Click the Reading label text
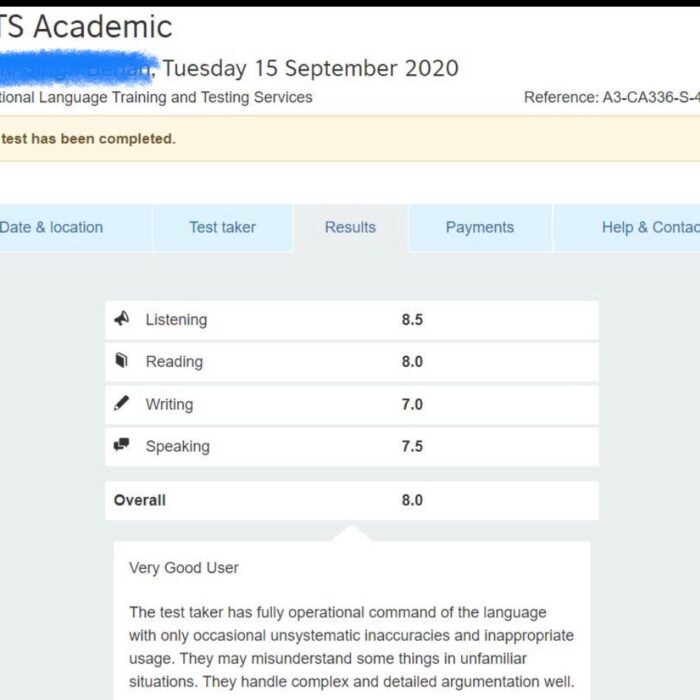The image size is (700, 700). click(175, 362)
